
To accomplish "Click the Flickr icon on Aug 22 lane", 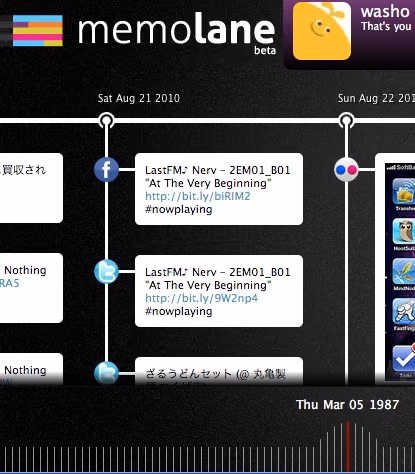I will tap(346, 170).
